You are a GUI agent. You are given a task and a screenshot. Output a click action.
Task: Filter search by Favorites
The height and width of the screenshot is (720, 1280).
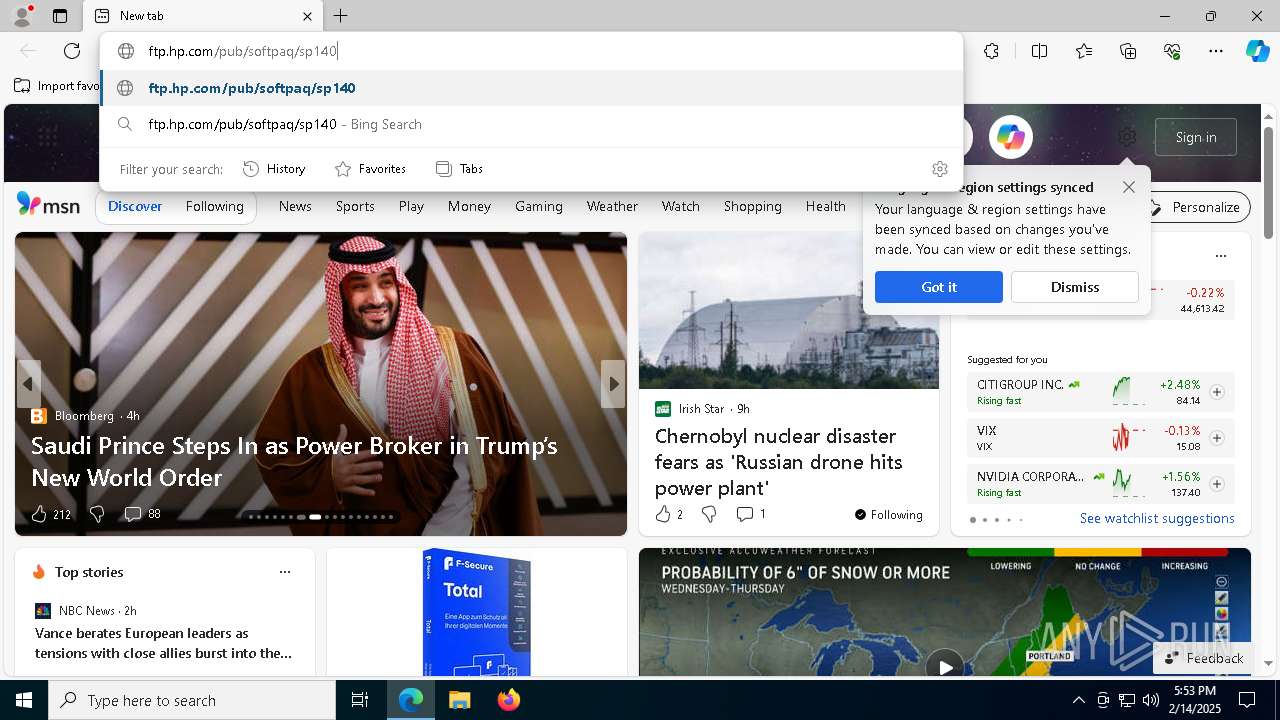[x=370, y=169]
